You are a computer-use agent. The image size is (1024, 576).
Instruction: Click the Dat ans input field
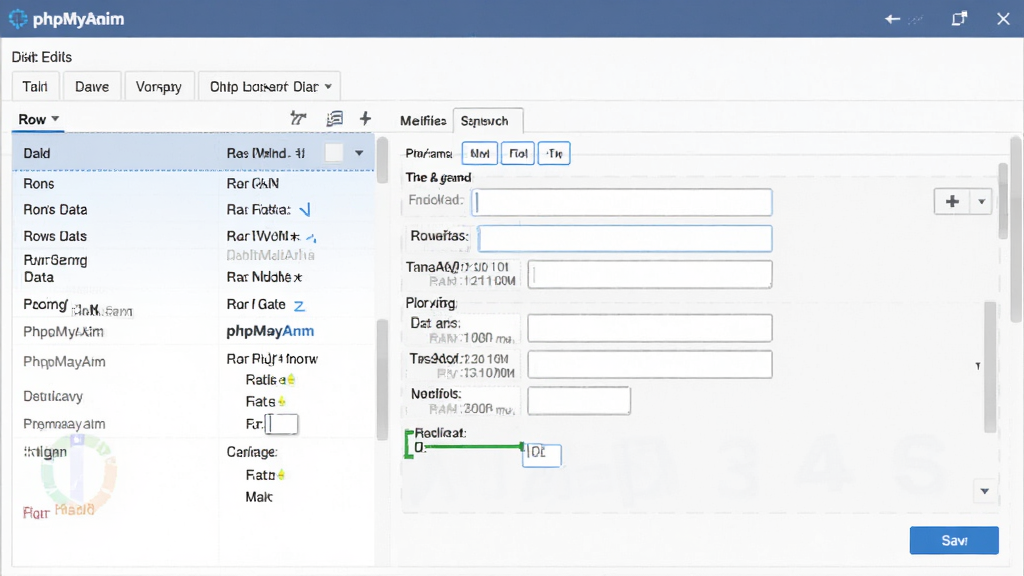[650, 328]
